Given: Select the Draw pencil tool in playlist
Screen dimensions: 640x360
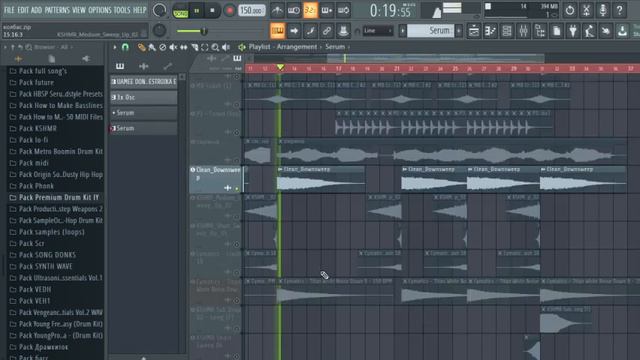Looking at the screenshot, I should [x=141, y=47].
